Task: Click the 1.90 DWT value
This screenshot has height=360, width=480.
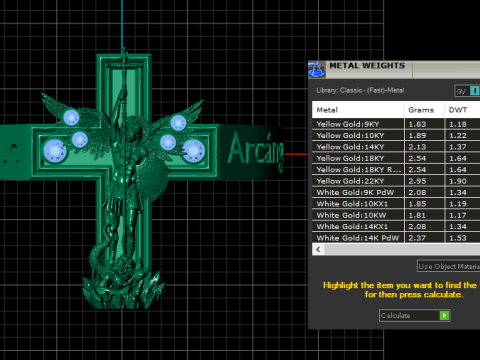Action: [x=458, y=181]
